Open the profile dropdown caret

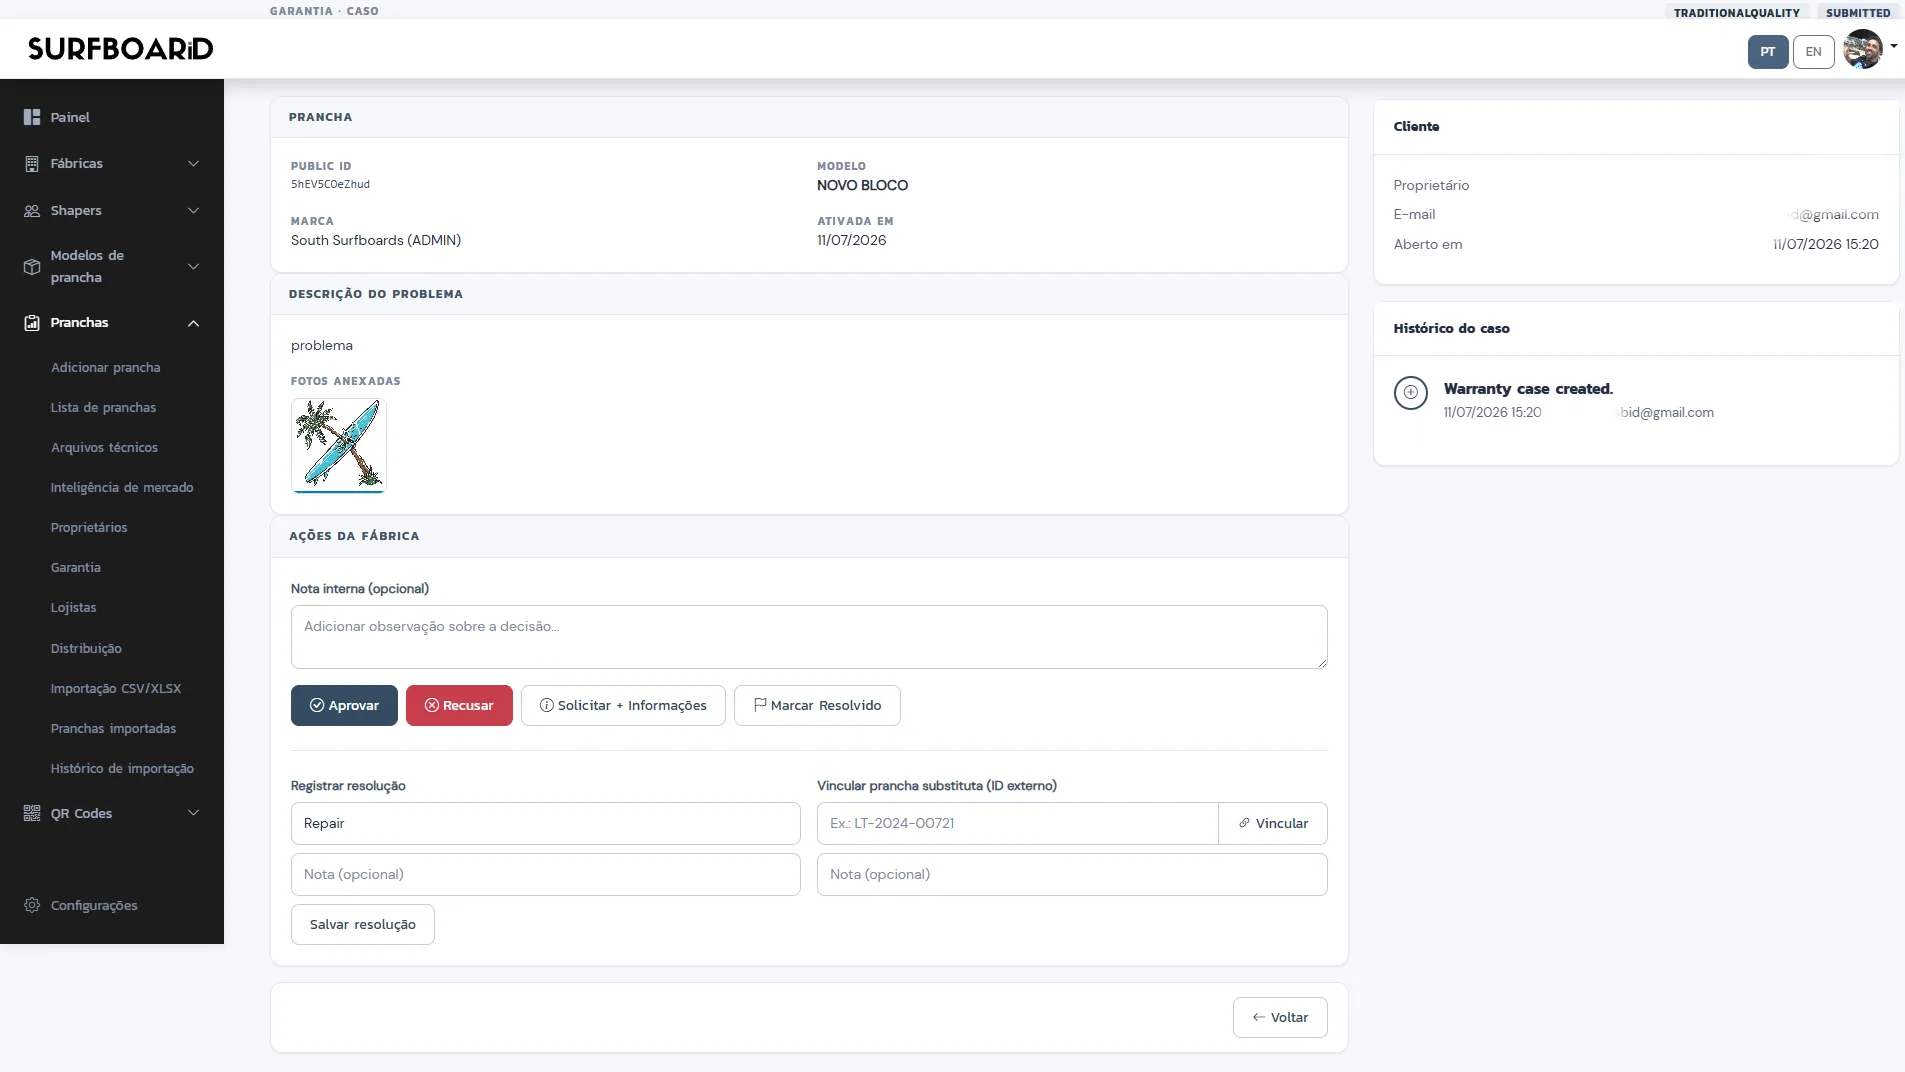[1893, 46]
